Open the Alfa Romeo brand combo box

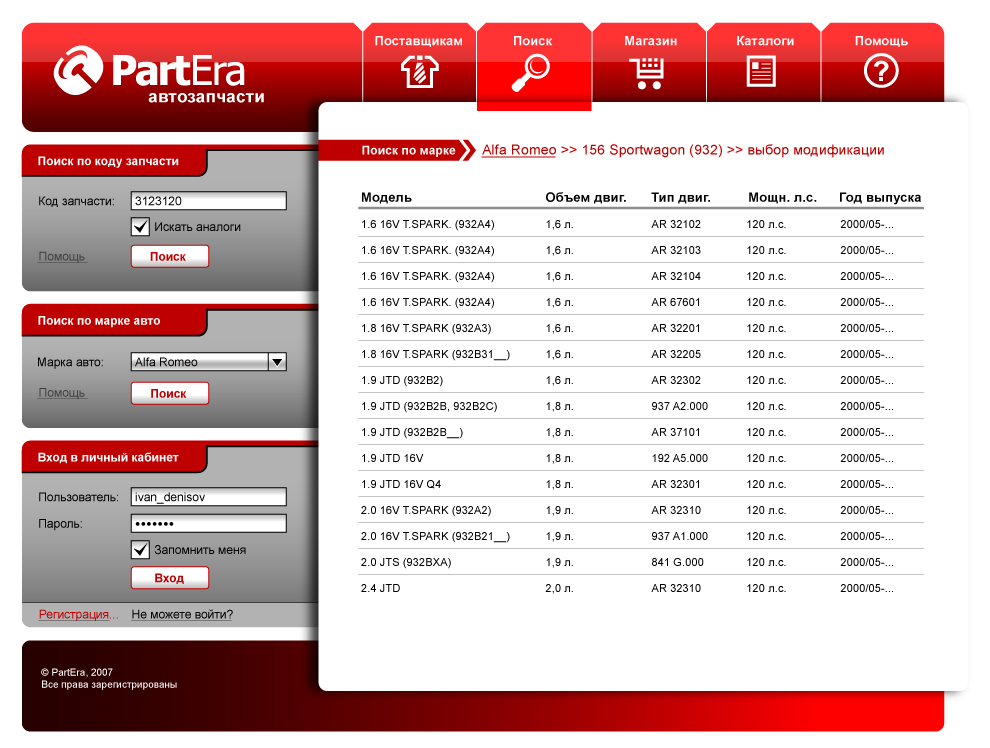199,362
